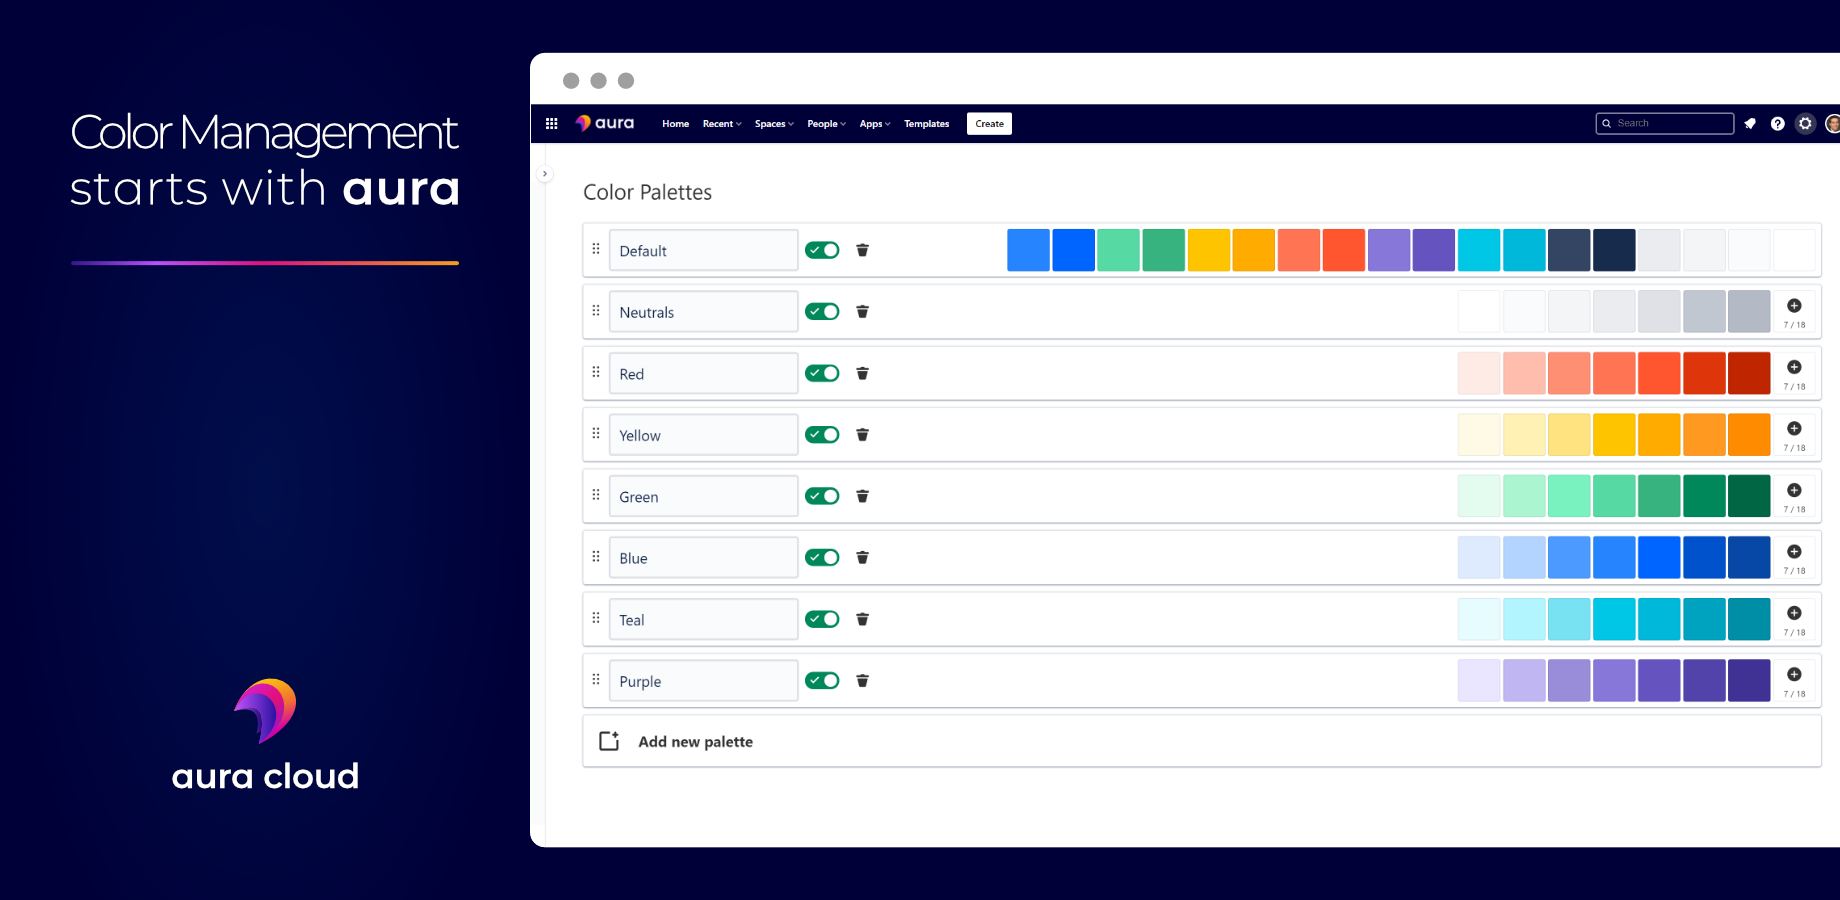Turn off the Red palette toggle
The height and width of the screenshot is (900, 1840).
822,373
